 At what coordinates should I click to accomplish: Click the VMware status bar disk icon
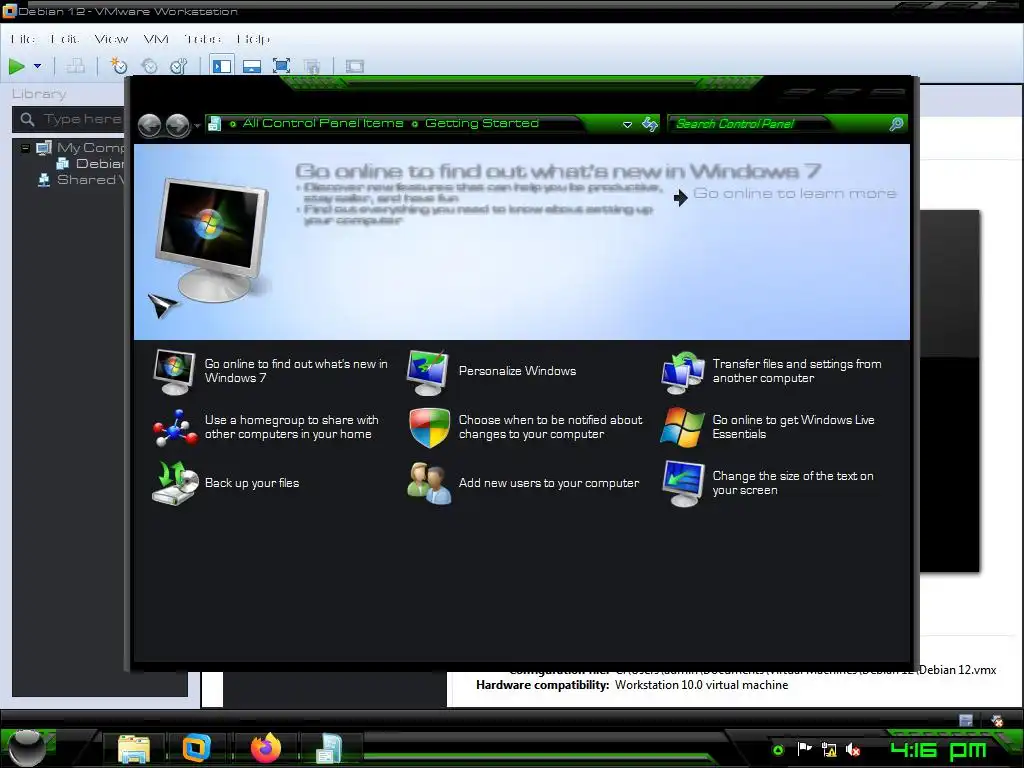pyautogui.click(x=966, y=720)
